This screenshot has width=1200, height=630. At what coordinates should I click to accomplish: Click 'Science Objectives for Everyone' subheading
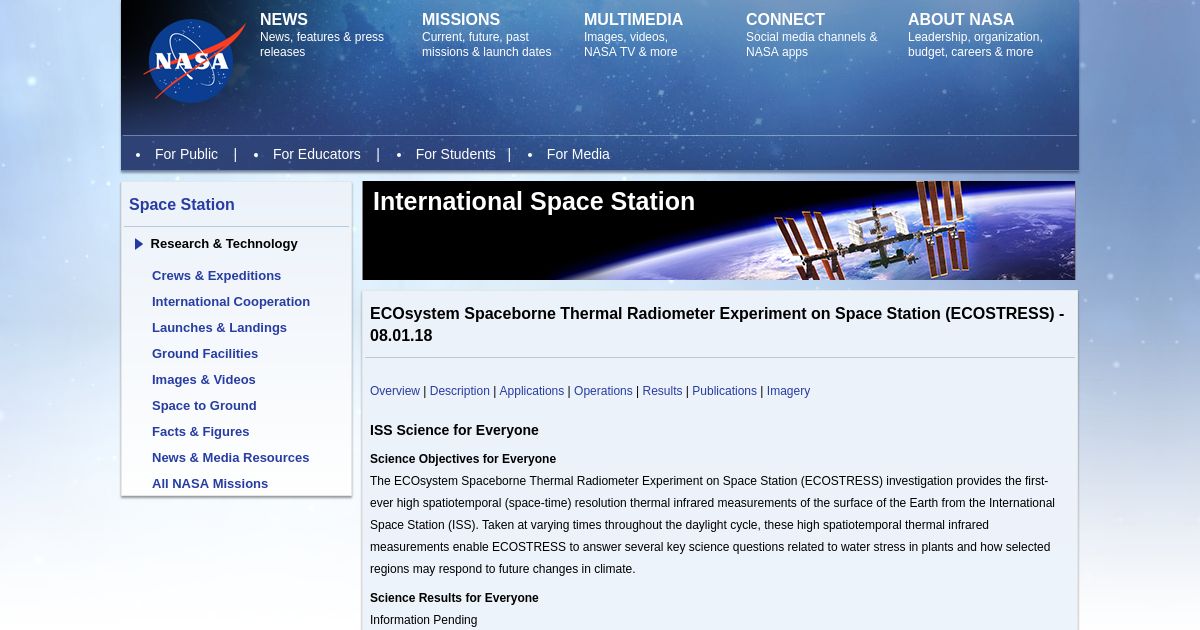point(463,459)
